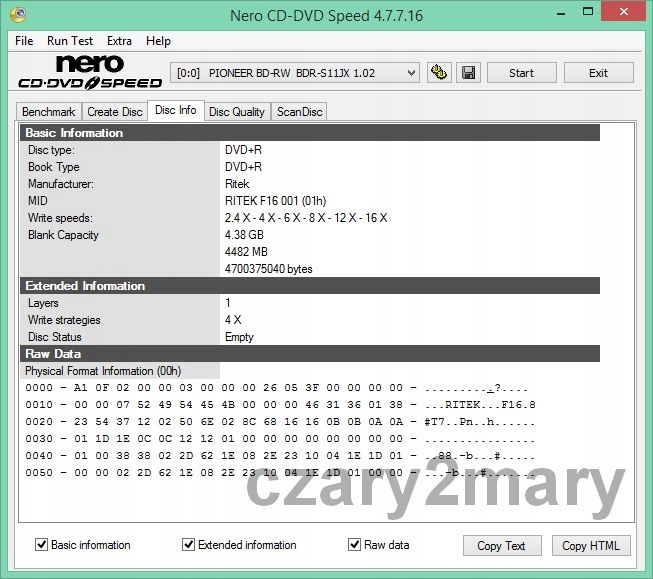This screenshot has width=653, height=579.
Task: Click the Raw Data section header
Action: [x=310, y=354]
